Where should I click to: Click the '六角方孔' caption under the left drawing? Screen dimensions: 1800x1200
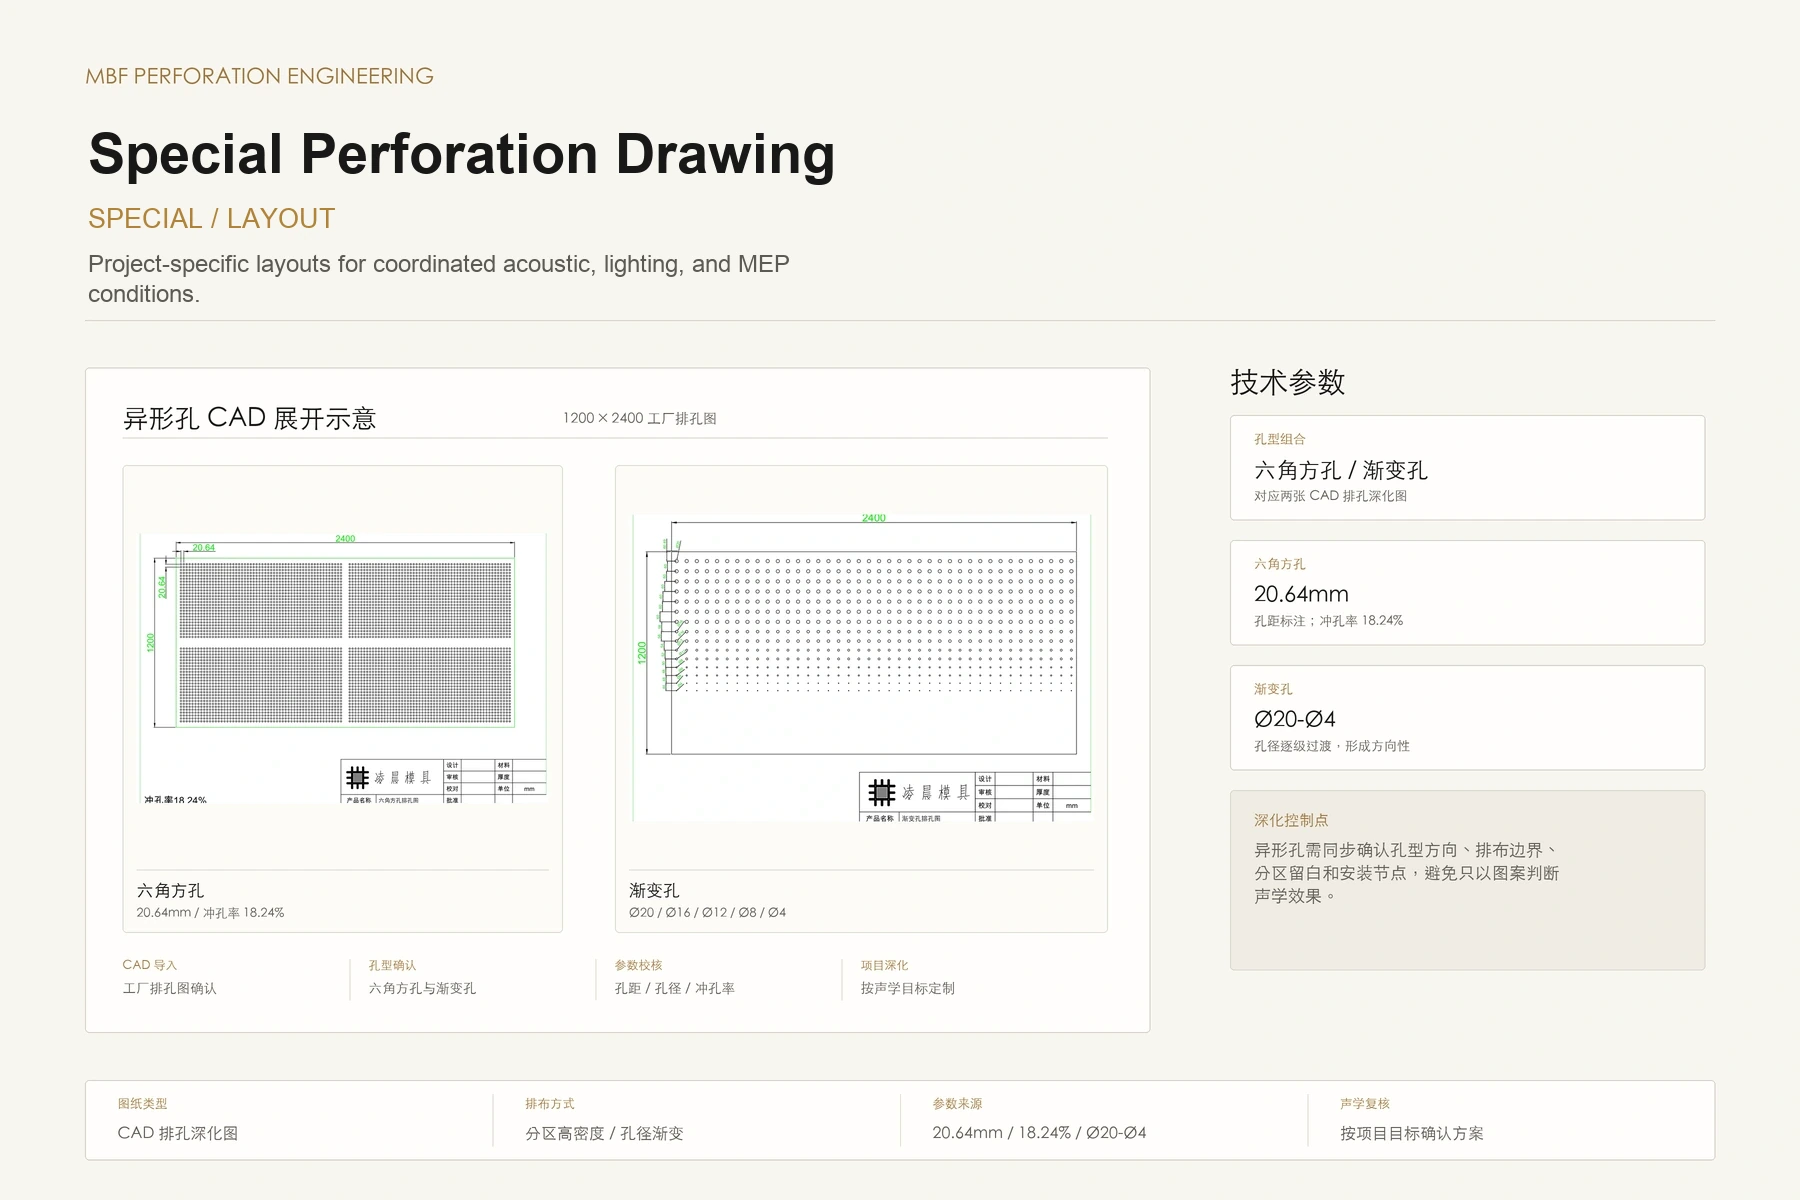[x=170, y=890]
